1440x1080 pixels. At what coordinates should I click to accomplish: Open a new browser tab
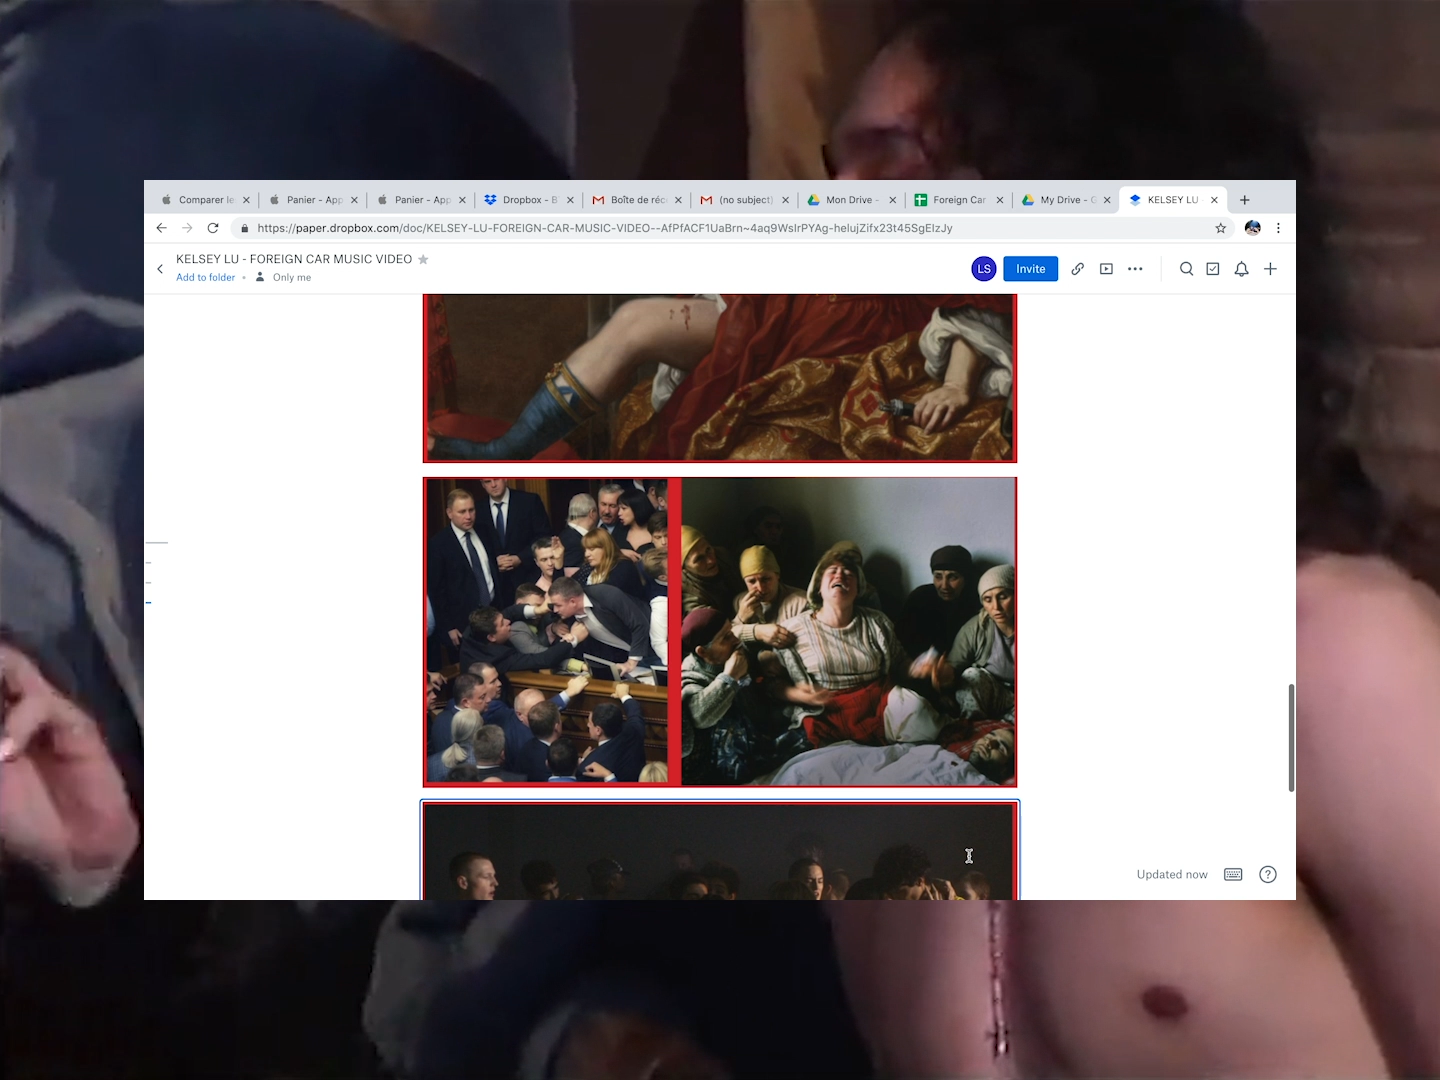click(1245, 200)
